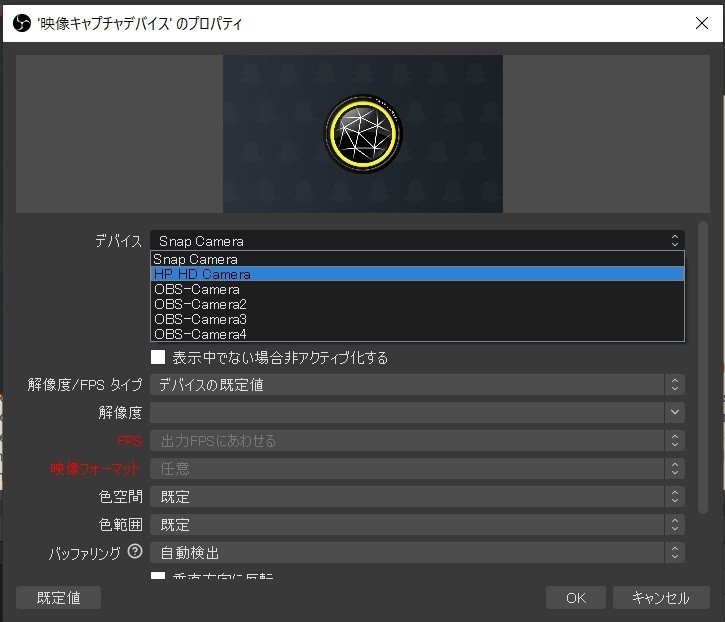Click the properties panel vertical scrollbar
The image size is (725, 622).
tap(703, 367)
